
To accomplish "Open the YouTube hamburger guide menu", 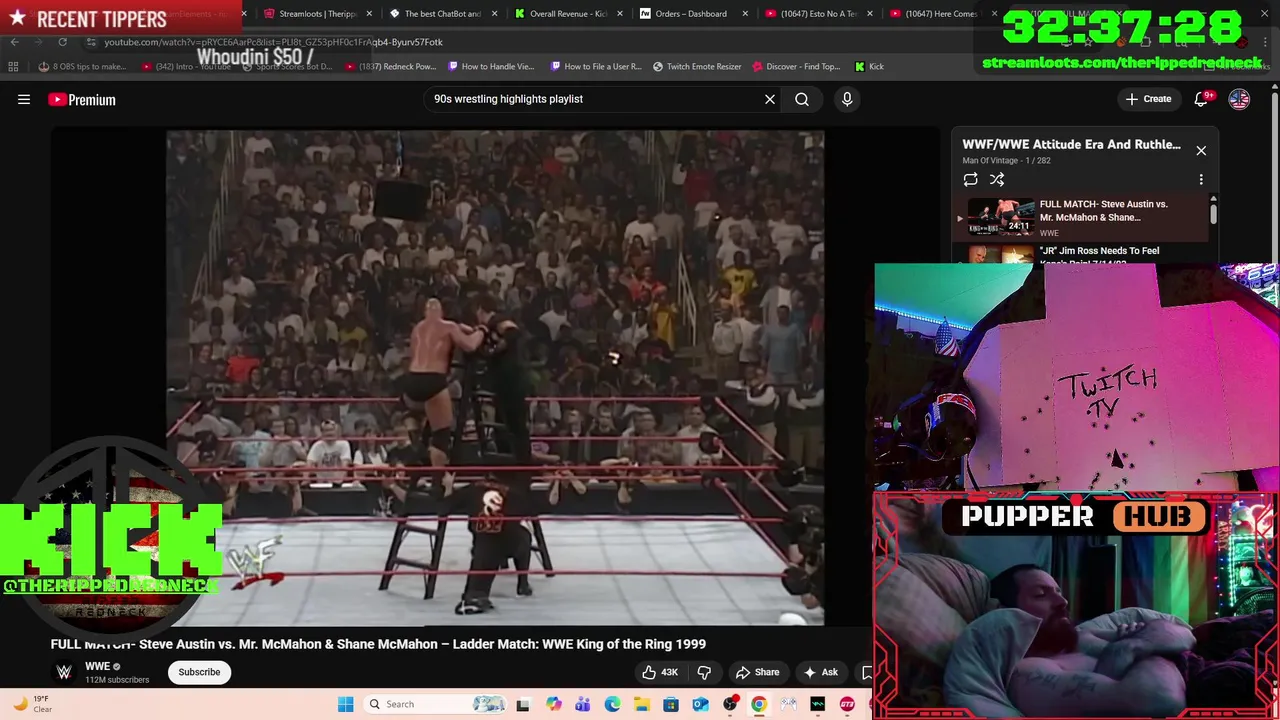I will [24, 99].
